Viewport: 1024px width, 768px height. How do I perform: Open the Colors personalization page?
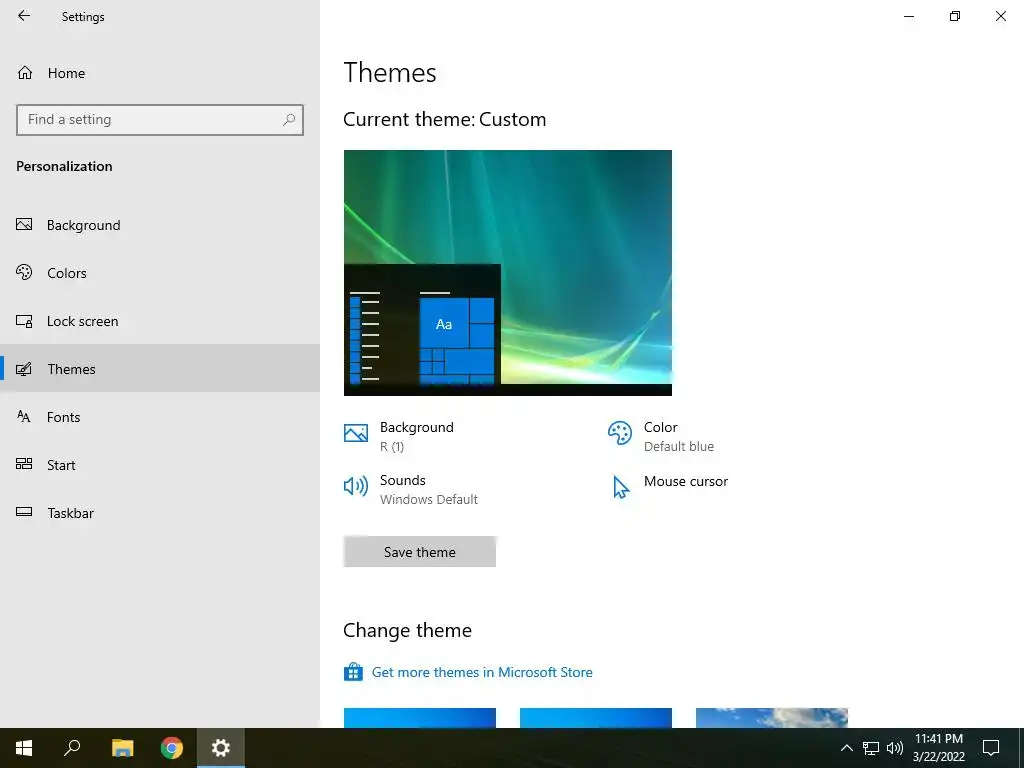click(160, 273)
